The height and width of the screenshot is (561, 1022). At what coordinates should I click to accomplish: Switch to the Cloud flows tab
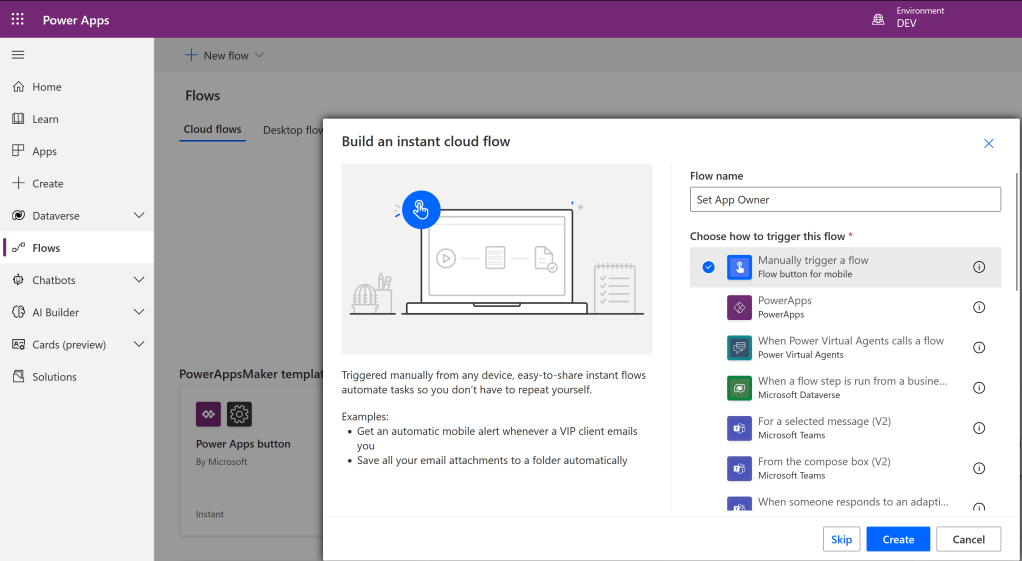point(212,130)
